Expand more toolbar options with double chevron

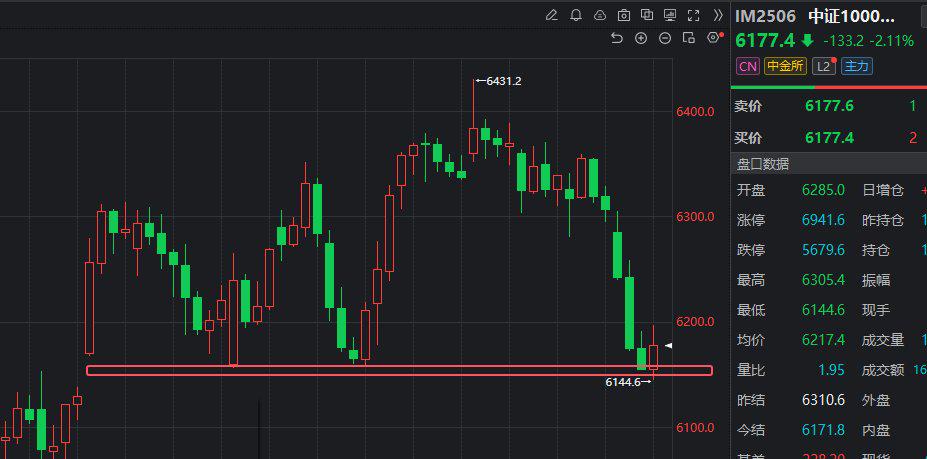point(717,15)
